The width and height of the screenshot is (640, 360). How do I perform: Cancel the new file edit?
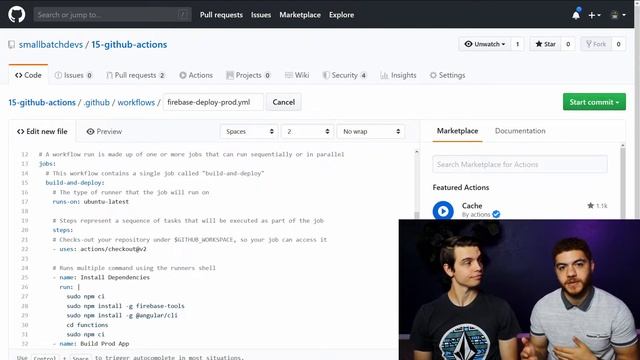pos(284,102)
